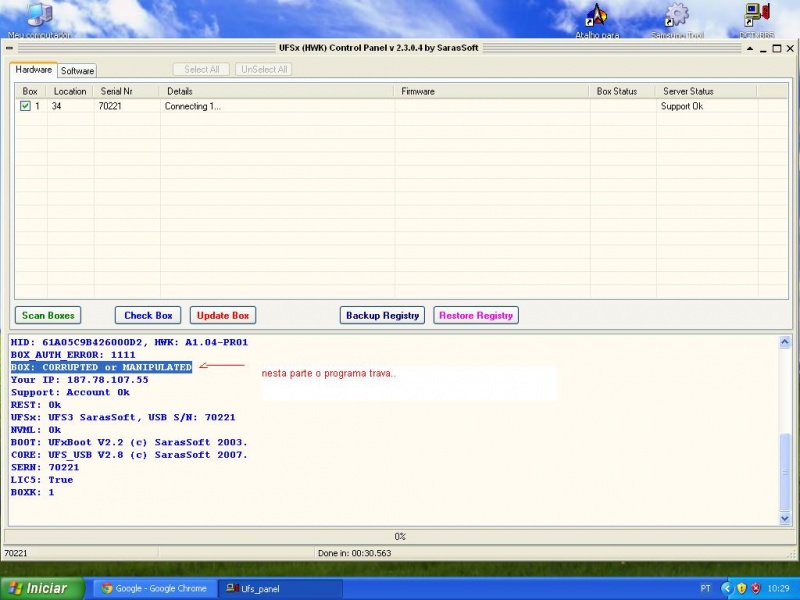Click the Scan Boxes button
800x600 pixels.
48,315
